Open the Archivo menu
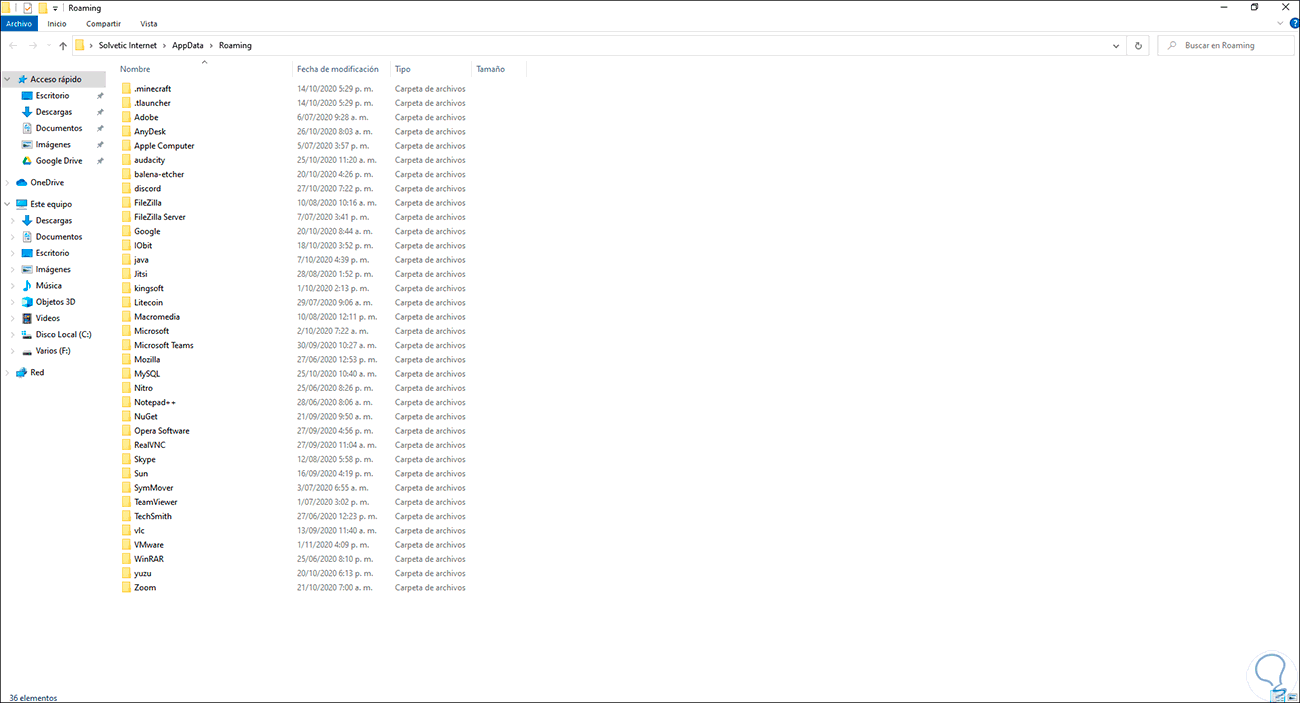The height and width of the screenshot is (703, 1300). pos(19,23)
